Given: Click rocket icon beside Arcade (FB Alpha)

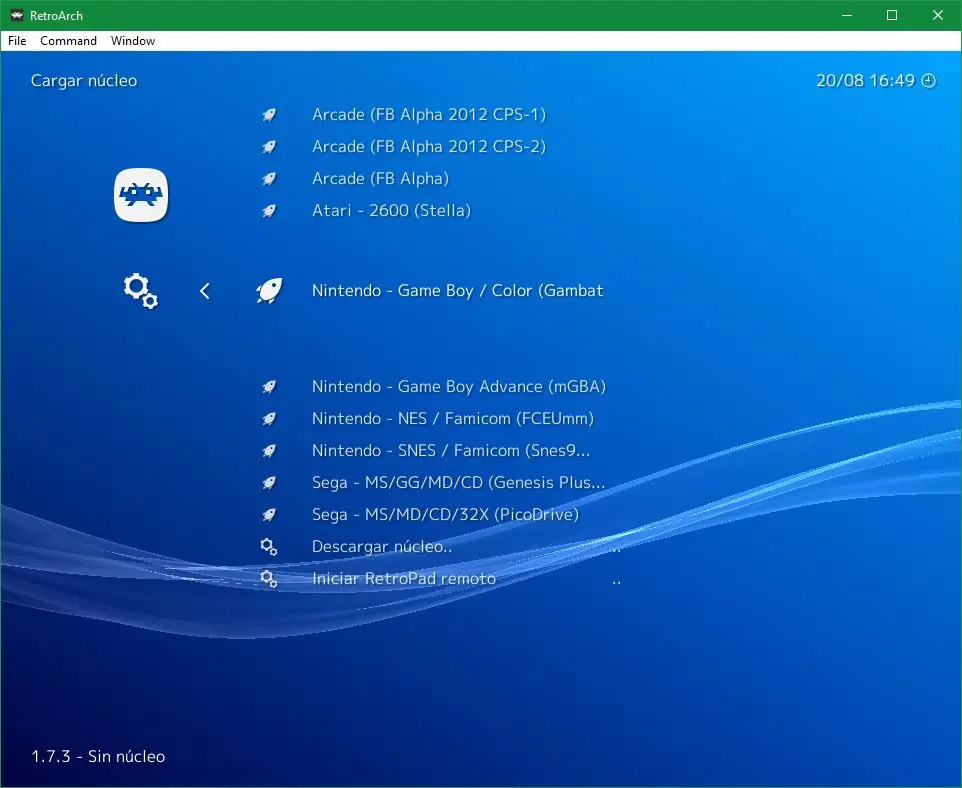Looking at the screenshot, I should 269,179.
